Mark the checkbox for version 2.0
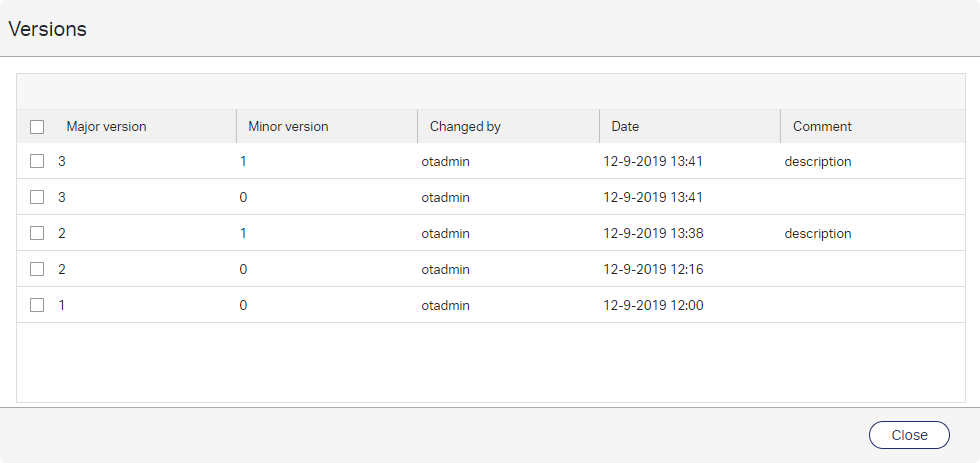This screenshot has height=463, width=980. pos(37,269)
